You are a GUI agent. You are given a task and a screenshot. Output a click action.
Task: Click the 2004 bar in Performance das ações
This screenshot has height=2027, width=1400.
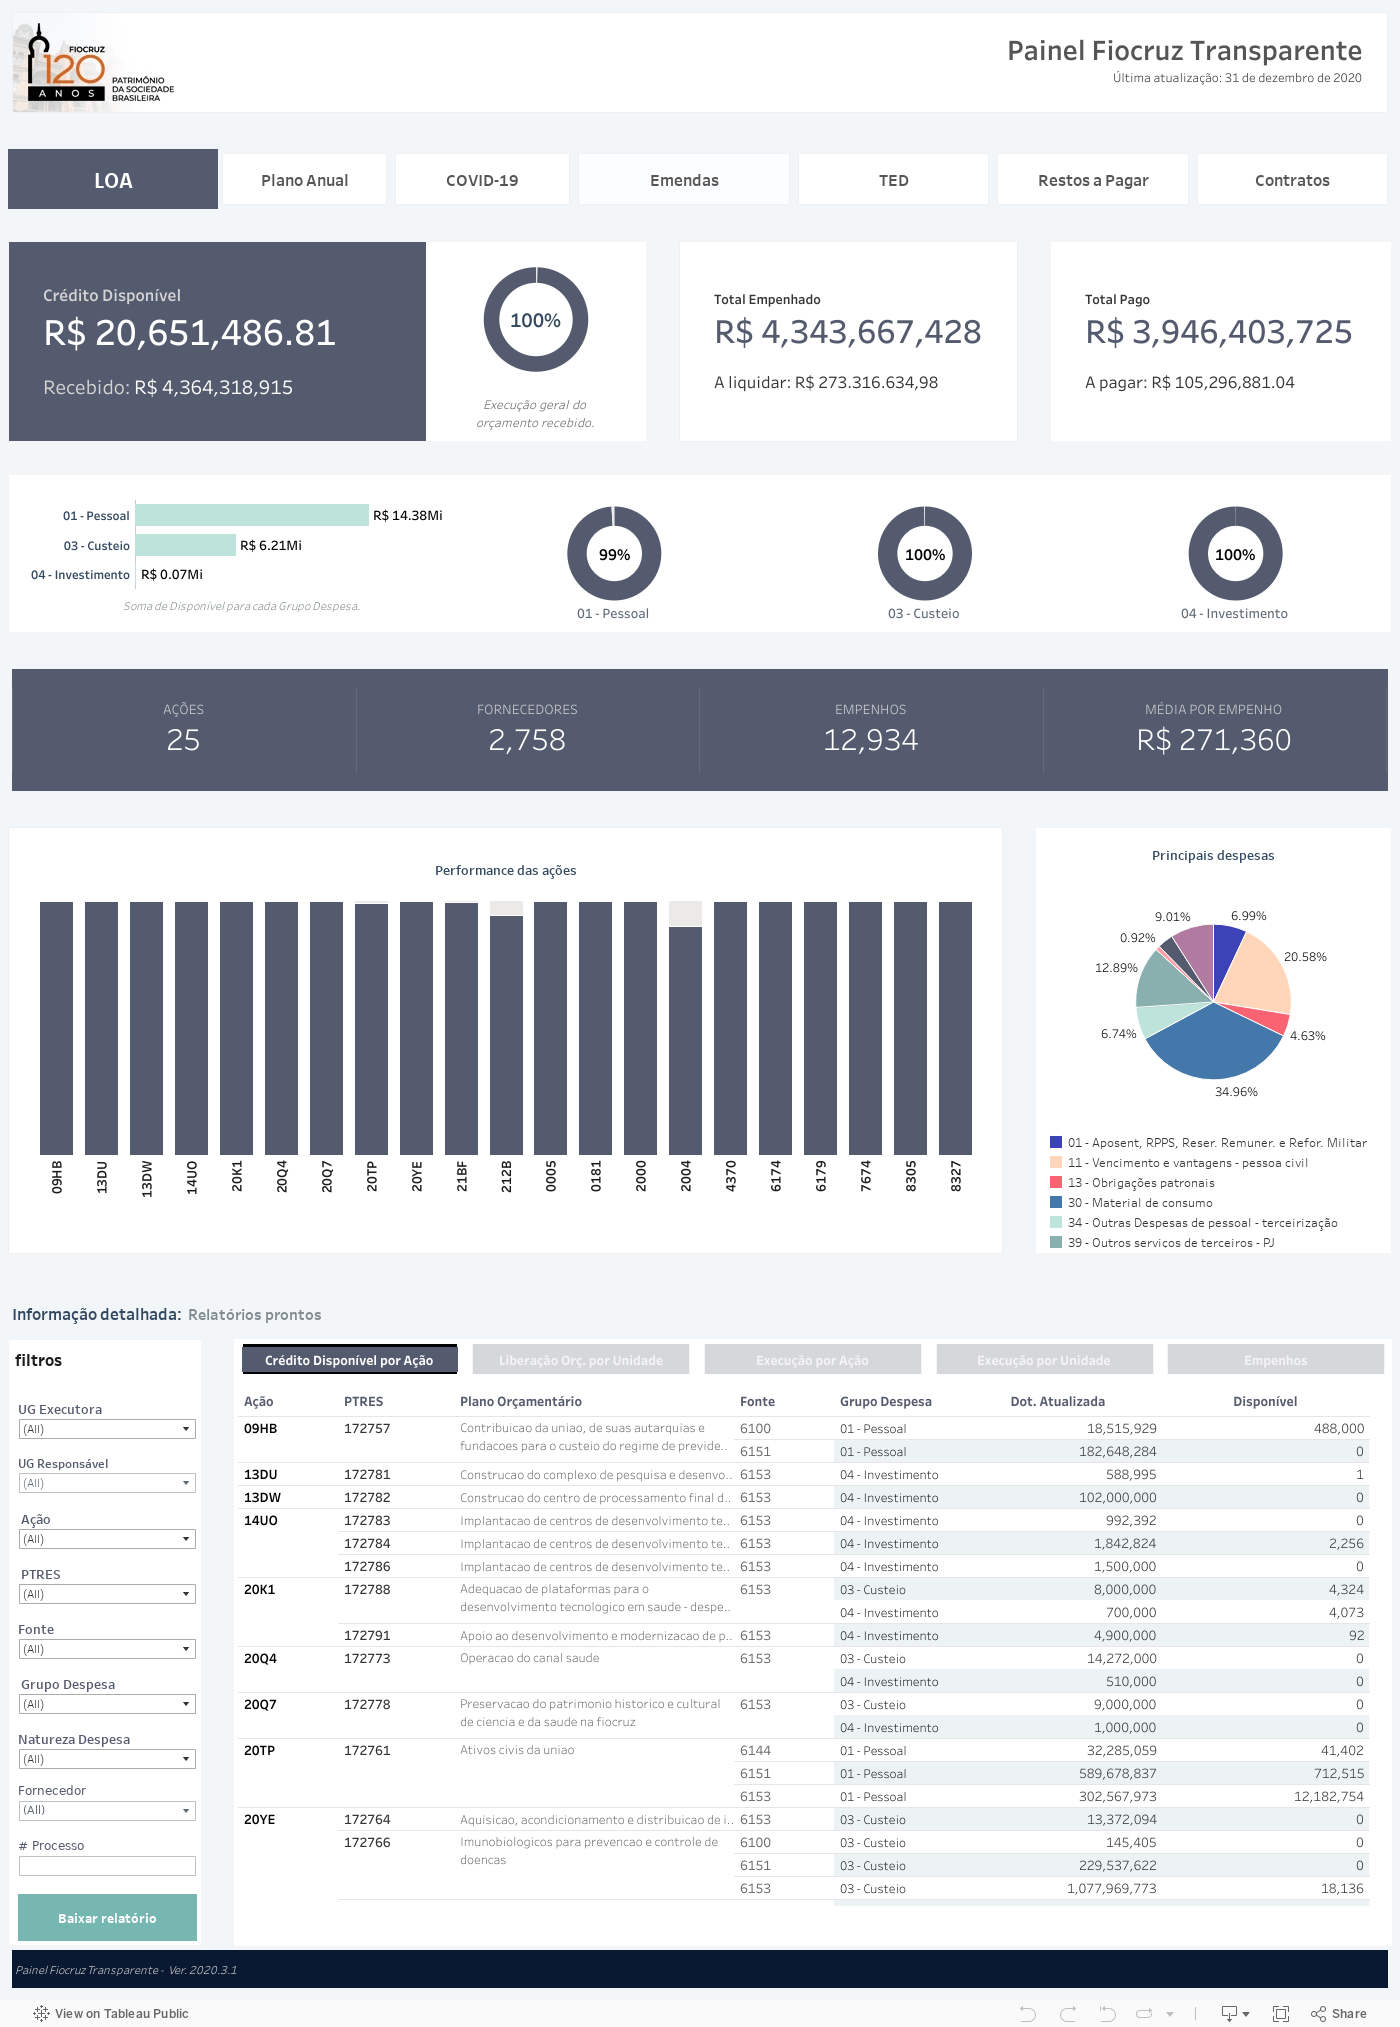pyautogui.click(x=685, y=1040)
